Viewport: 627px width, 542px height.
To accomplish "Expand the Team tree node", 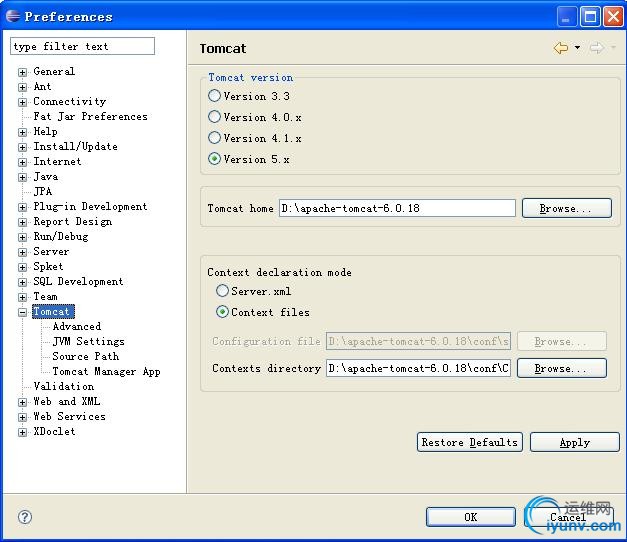I will point(22,297).
